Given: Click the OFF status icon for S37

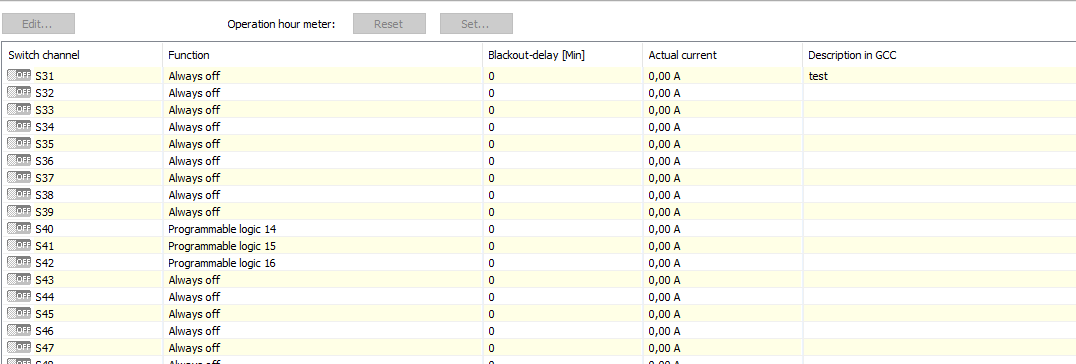Looking at the screenshot, I should point(19,178).
